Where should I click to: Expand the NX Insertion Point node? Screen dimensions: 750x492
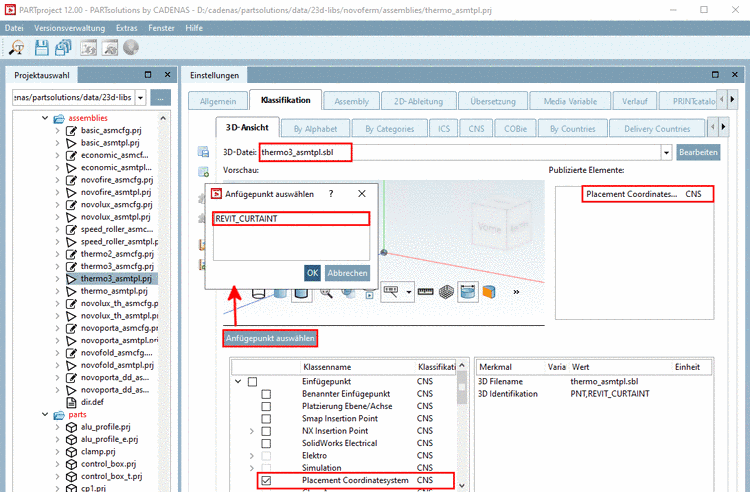pyautogui.click(x=252, y=431)
